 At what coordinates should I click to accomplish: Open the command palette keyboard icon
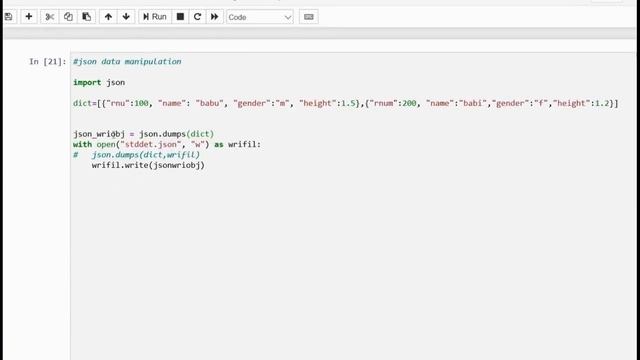point(309,17)
